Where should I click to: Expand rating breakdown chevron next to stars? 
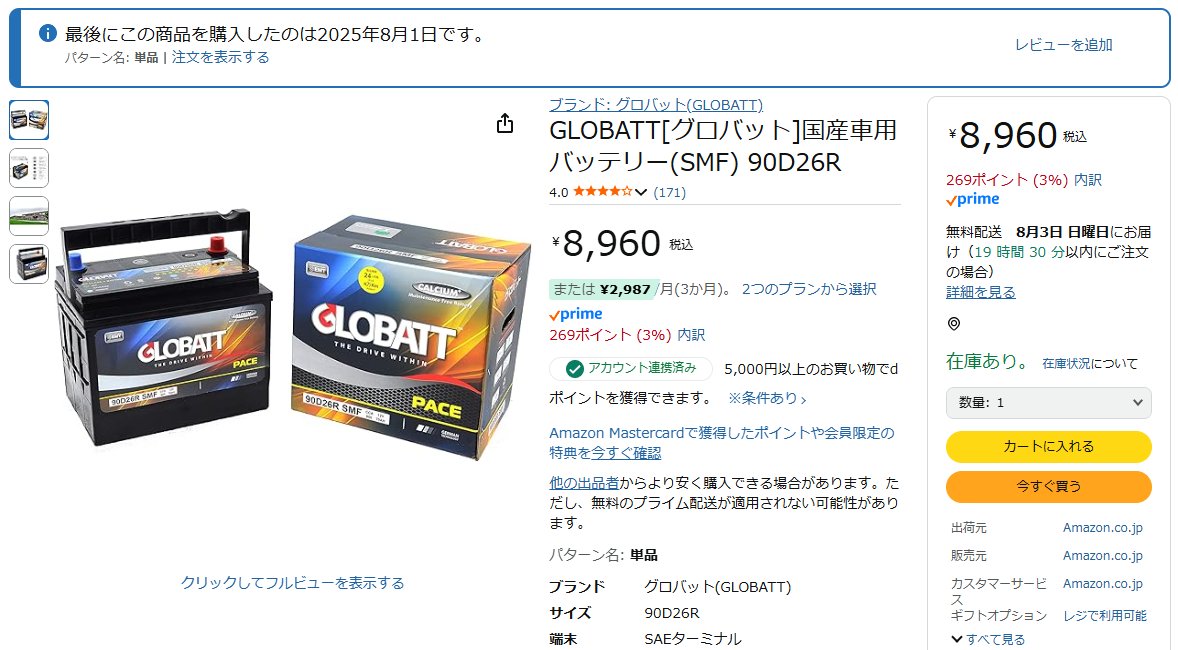coord(641,192)
